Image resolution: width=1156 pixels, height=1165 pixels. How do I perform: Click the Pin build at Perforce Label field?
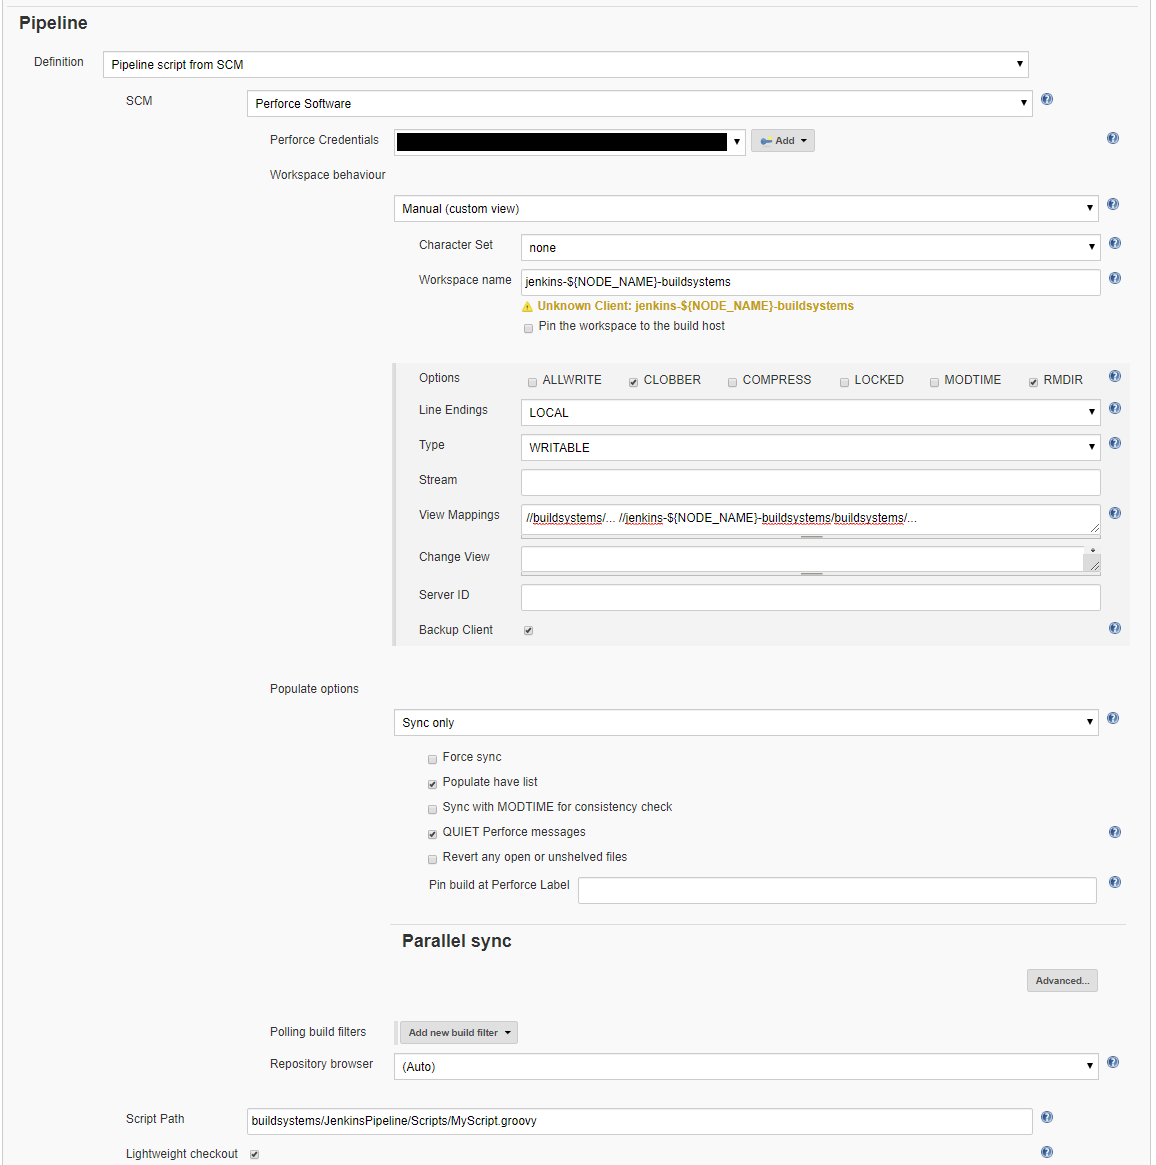[x=837, y=890]
